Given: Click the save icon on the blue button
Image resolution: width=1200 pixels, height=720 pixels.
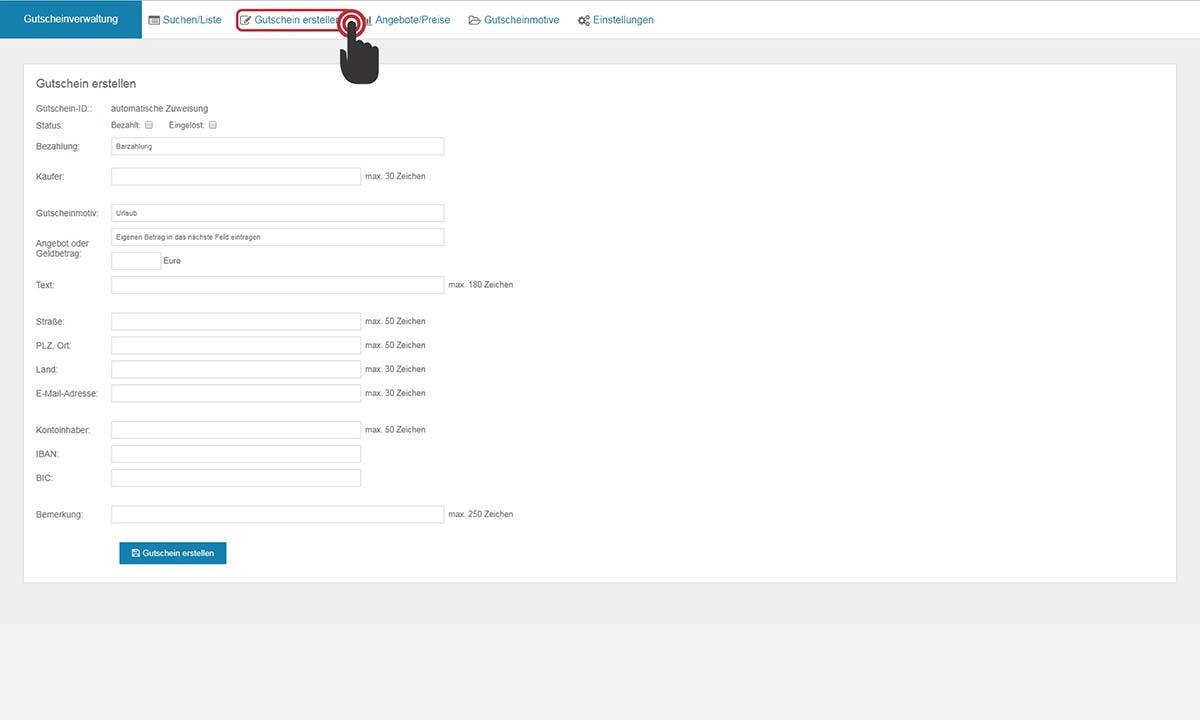Looking at the screenshot, I should pos(136,553).
